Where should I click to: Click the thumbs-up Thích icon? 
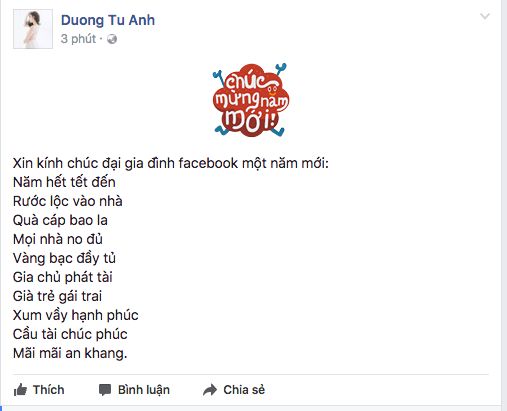(20, 390)
